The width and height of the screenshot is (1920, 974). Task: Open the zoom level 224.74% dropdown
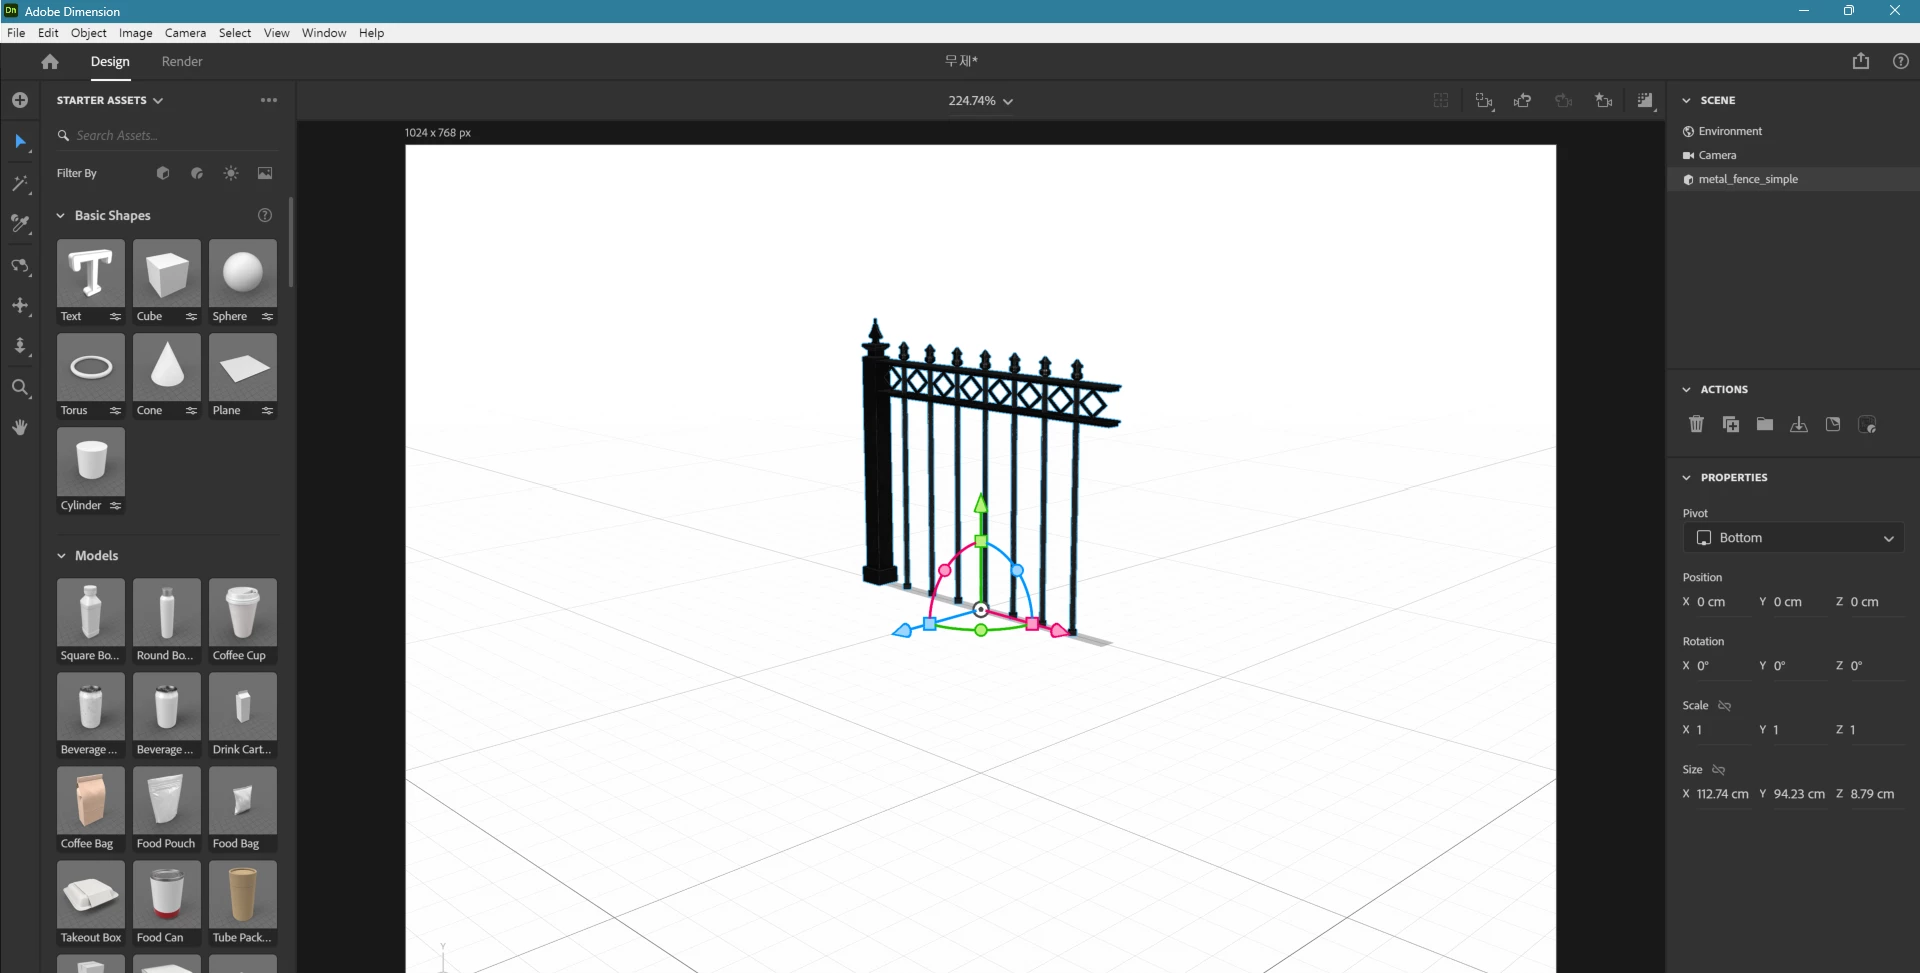[x=980, y=101]
